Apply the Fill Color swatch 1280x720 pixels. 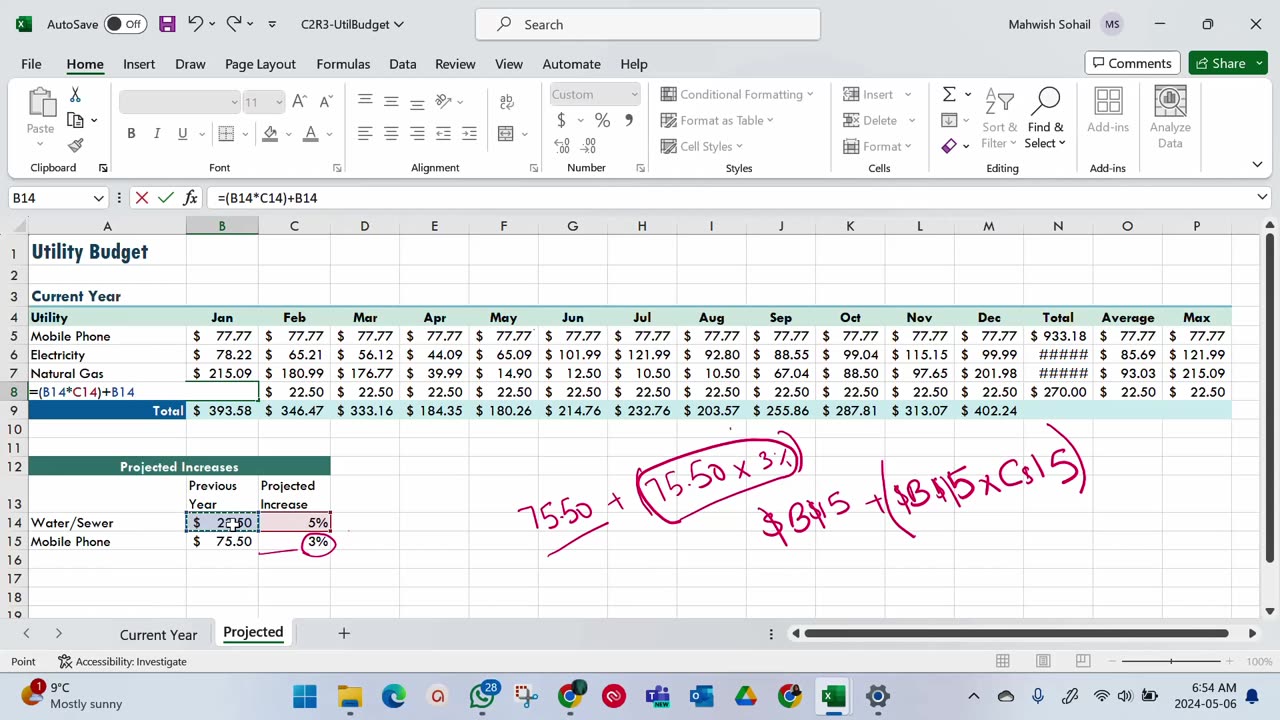pyautogui.click(x=270, y=134)
